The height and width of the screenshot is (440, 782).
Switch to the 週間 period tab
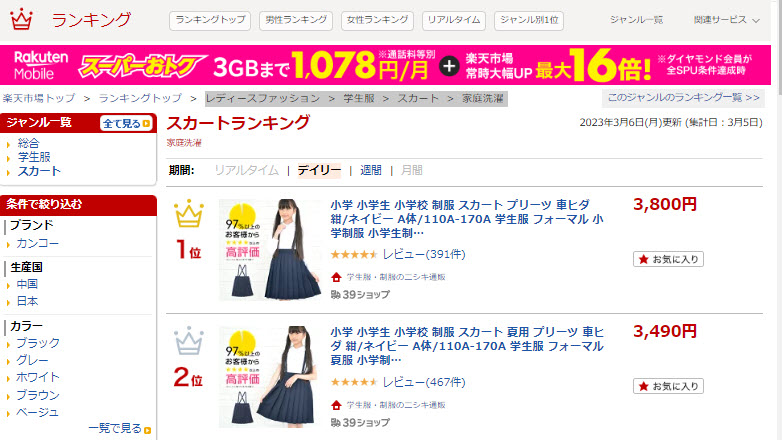371,171
